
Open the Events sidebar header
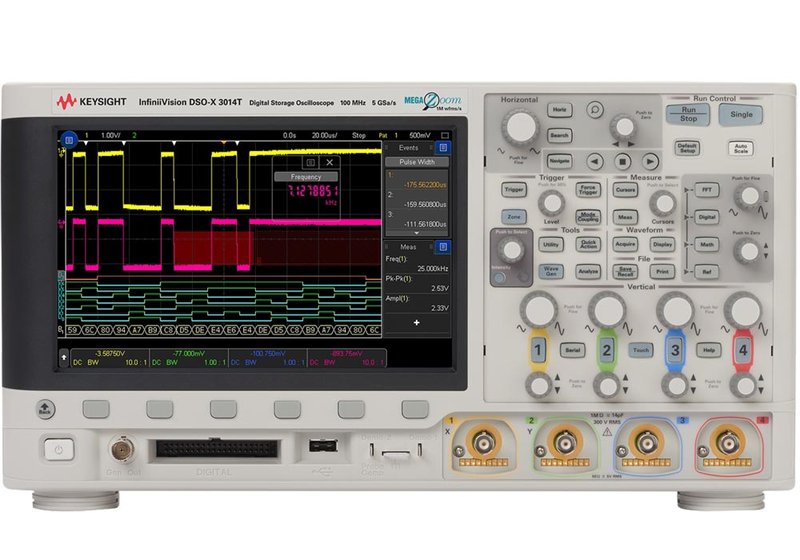409,148
